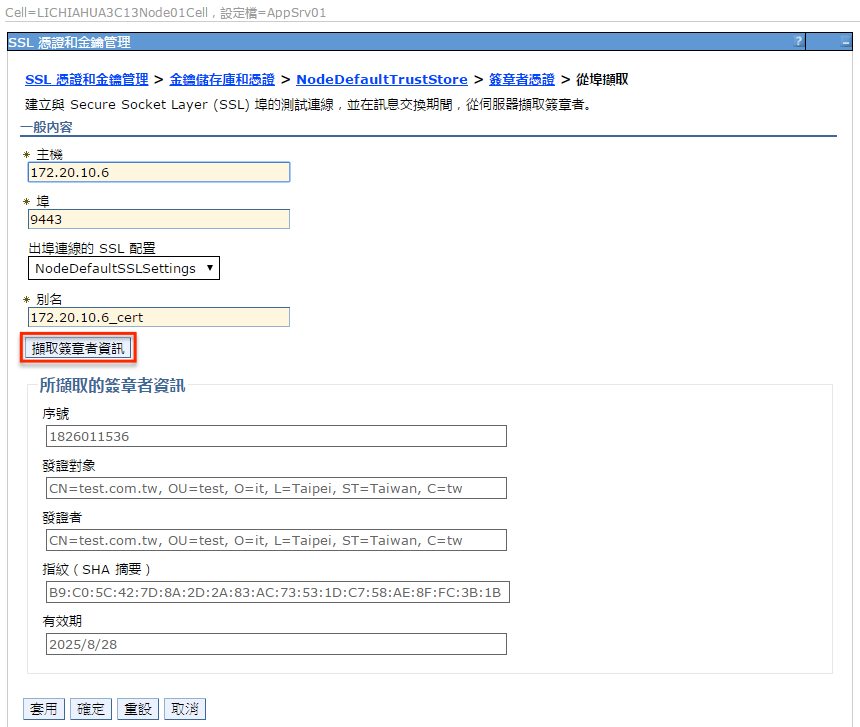Collapse the SSL panel with minimize icon
This screenshot has height=727, width=860.
(845, 42)
